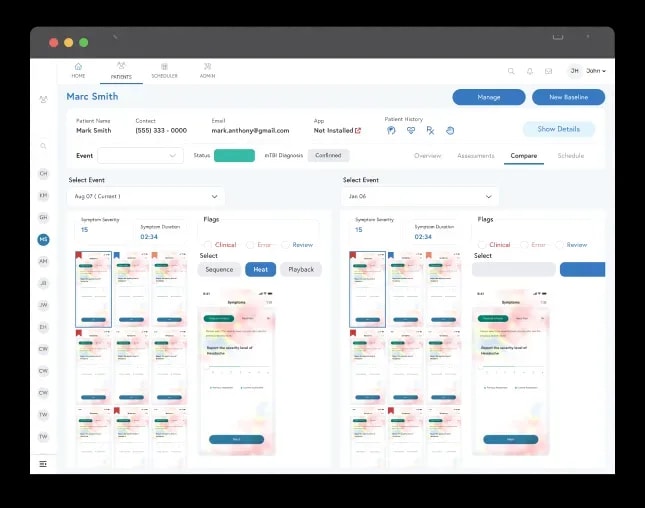Open the Rx prescription history icon
This screenshot has width=645, height=508.
point(430,130)
